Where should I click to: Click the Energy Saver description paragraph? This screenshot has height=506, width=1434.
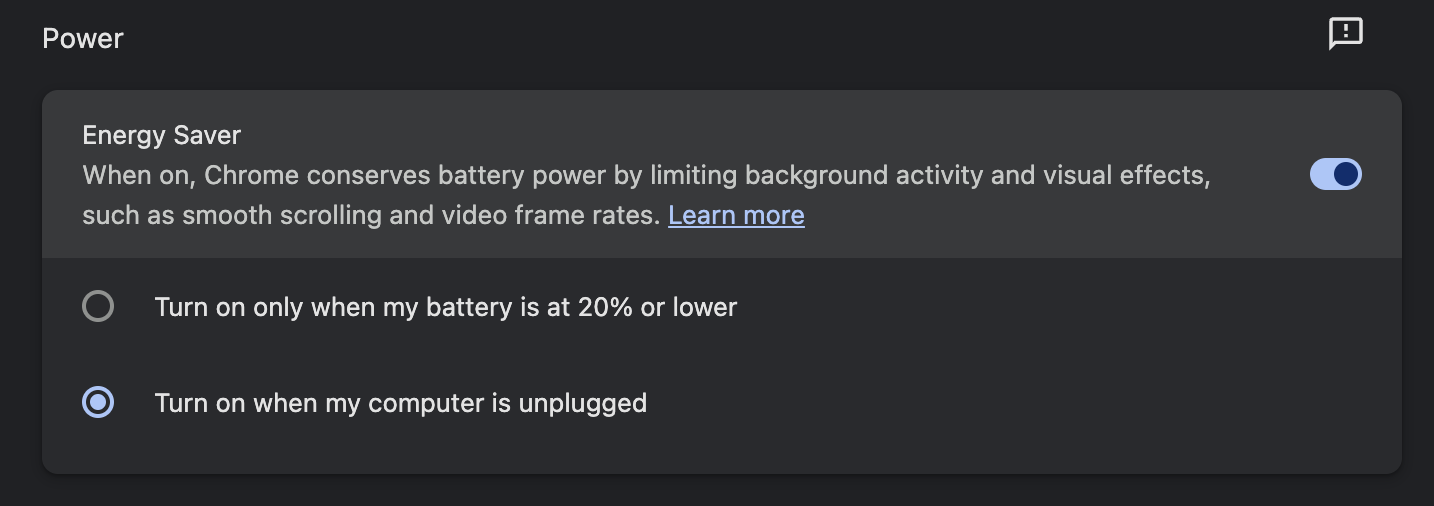point(500,195)
